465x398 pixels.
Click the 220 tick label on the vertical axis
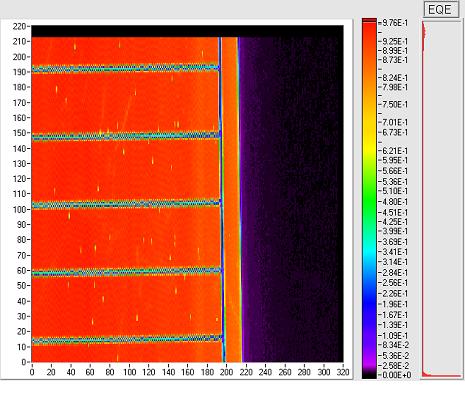(20, 26)
